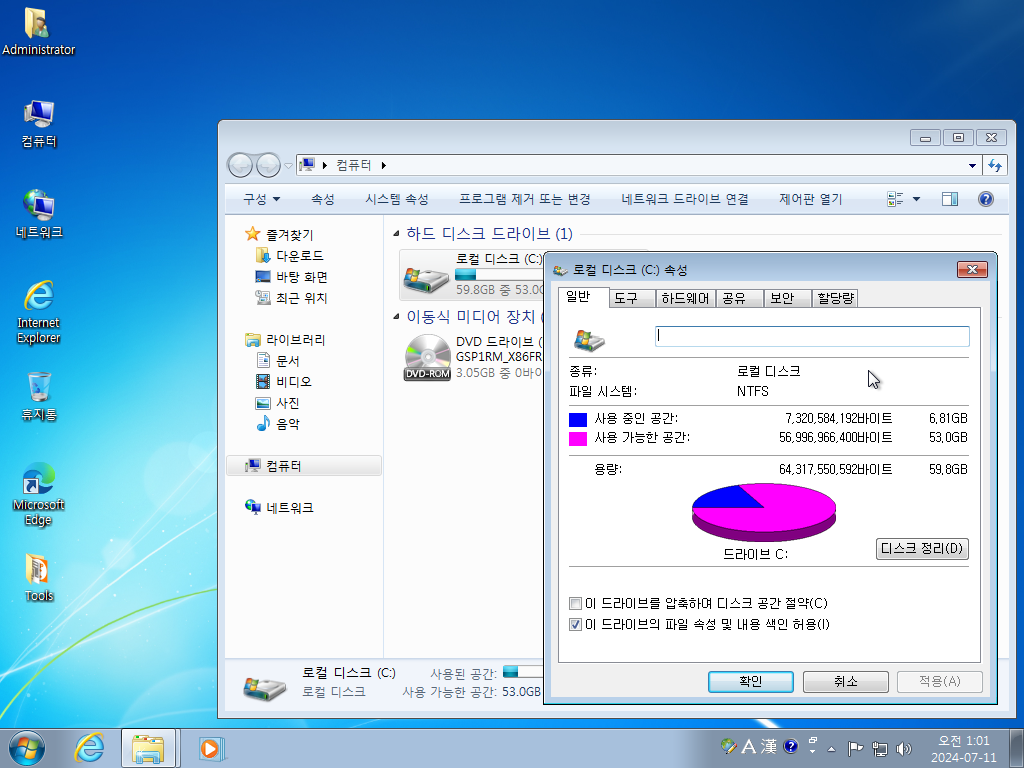Image resolution: width=1024 pixels, height=768 pixels.
Task: Select 최근 위치 in favorites
Action: [x=291, y=298]
